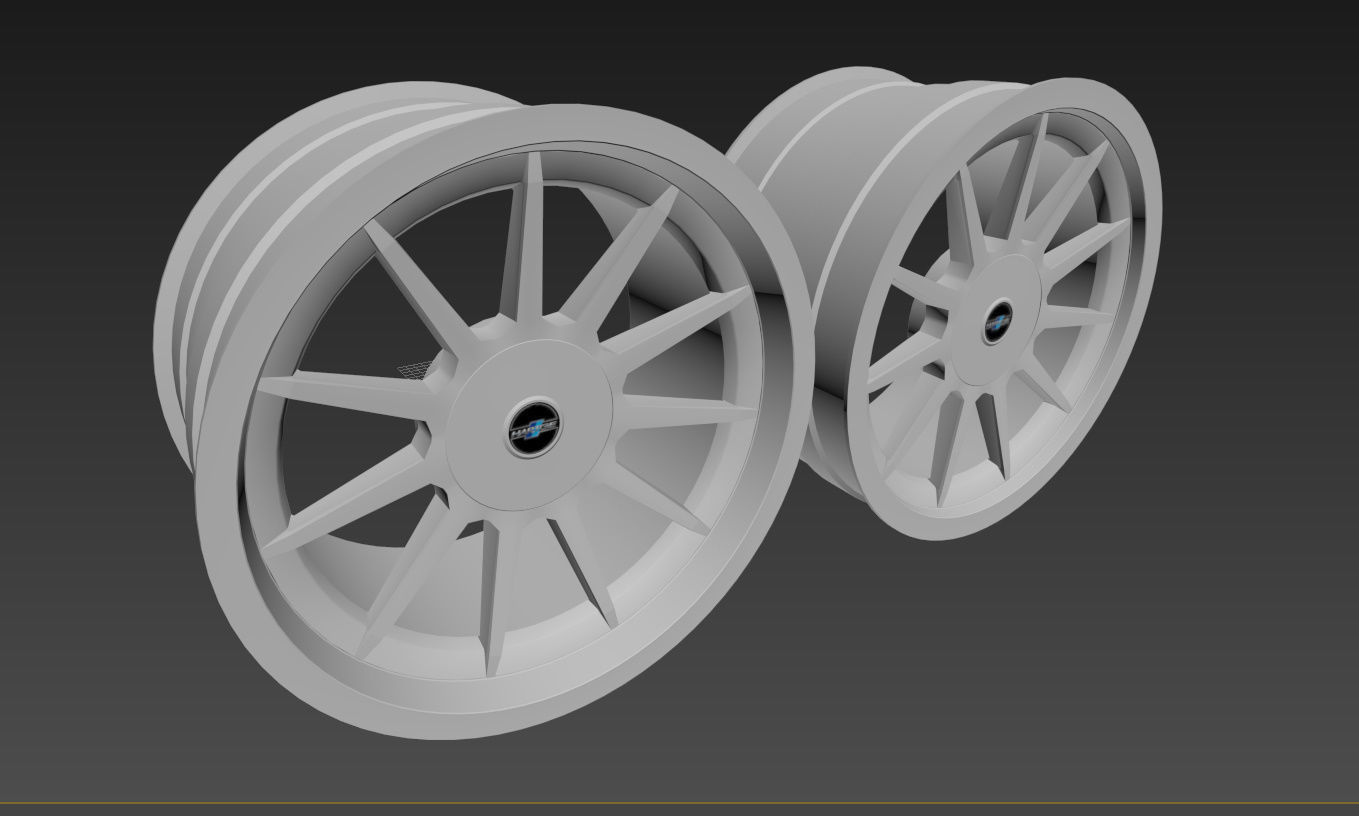Click the rear wheel's center cap logo

(x=997, y=320)
